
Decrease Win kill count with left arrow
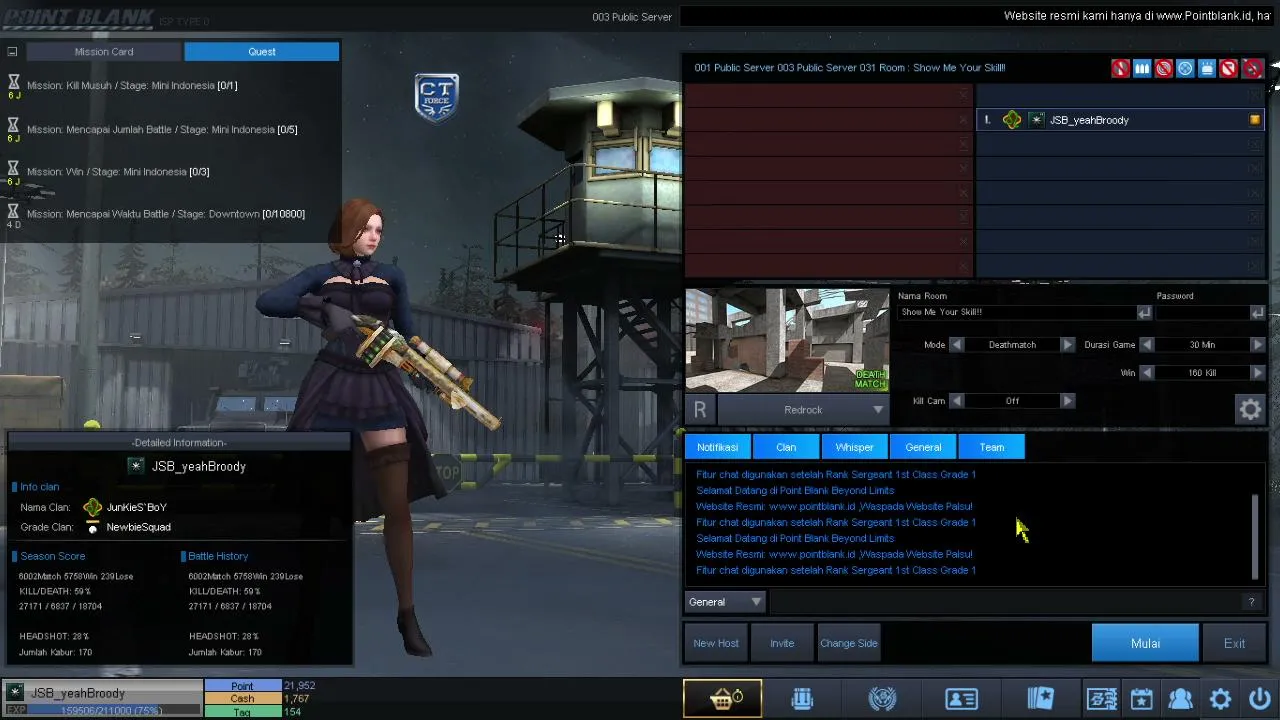pyautogui.click(x=1147, y=373)
